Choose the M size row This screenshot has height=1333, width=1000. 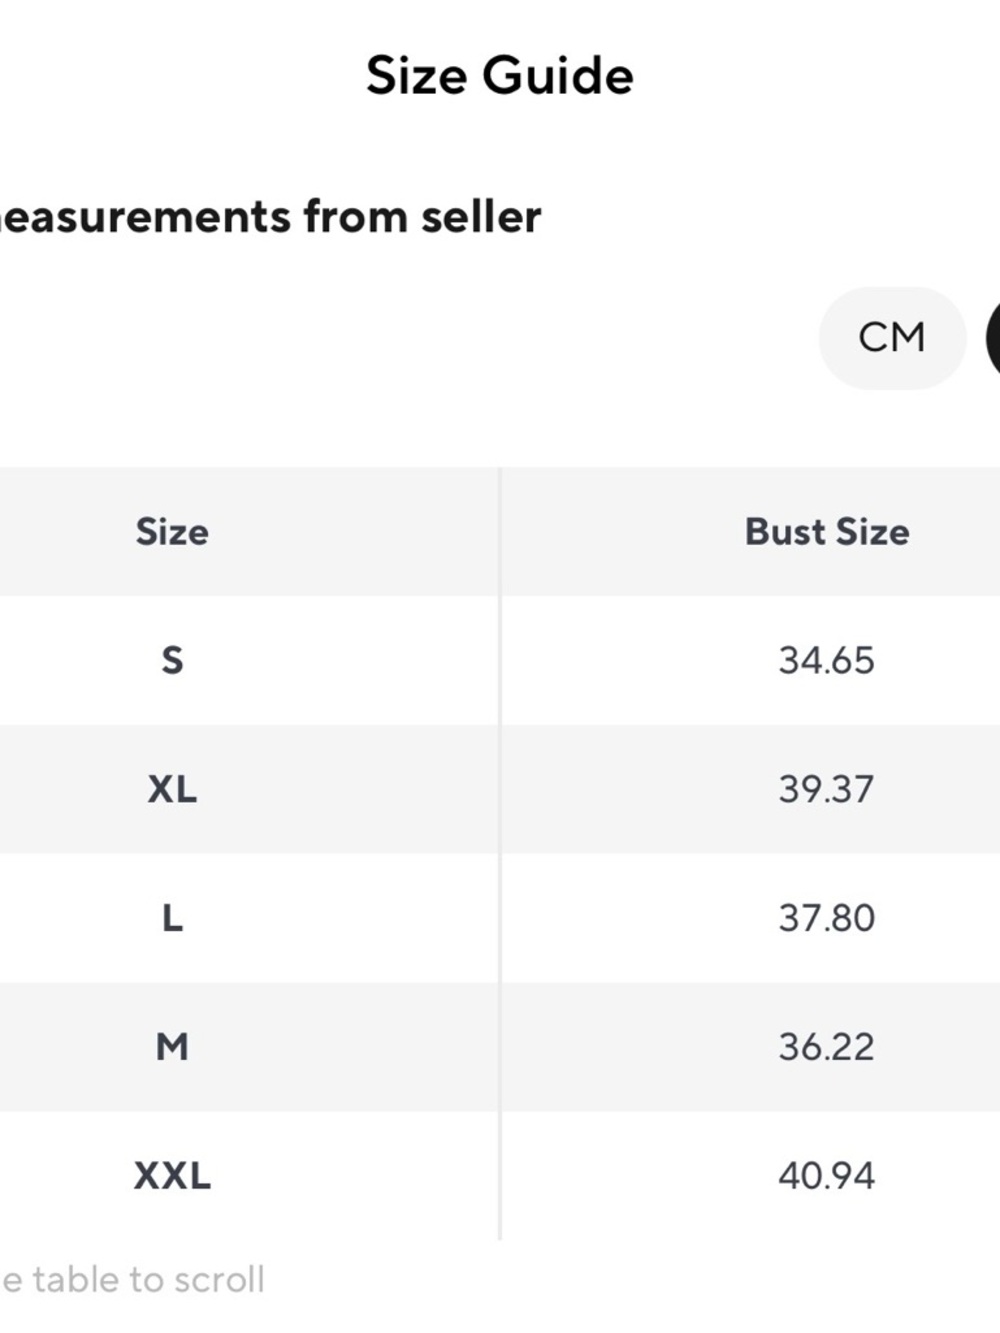[x=500, y=1047]
